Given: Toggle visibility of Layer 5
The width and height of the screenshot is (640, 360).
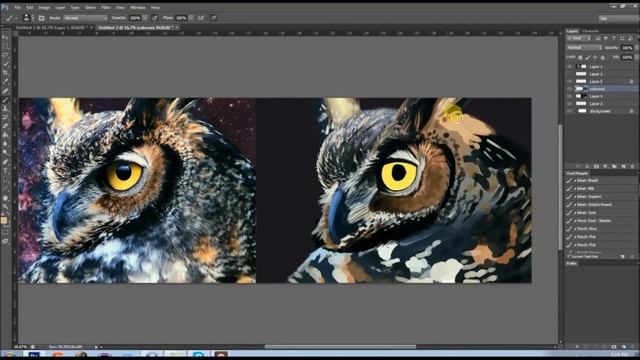Looking at the screenshot, I should coord(569,81).
